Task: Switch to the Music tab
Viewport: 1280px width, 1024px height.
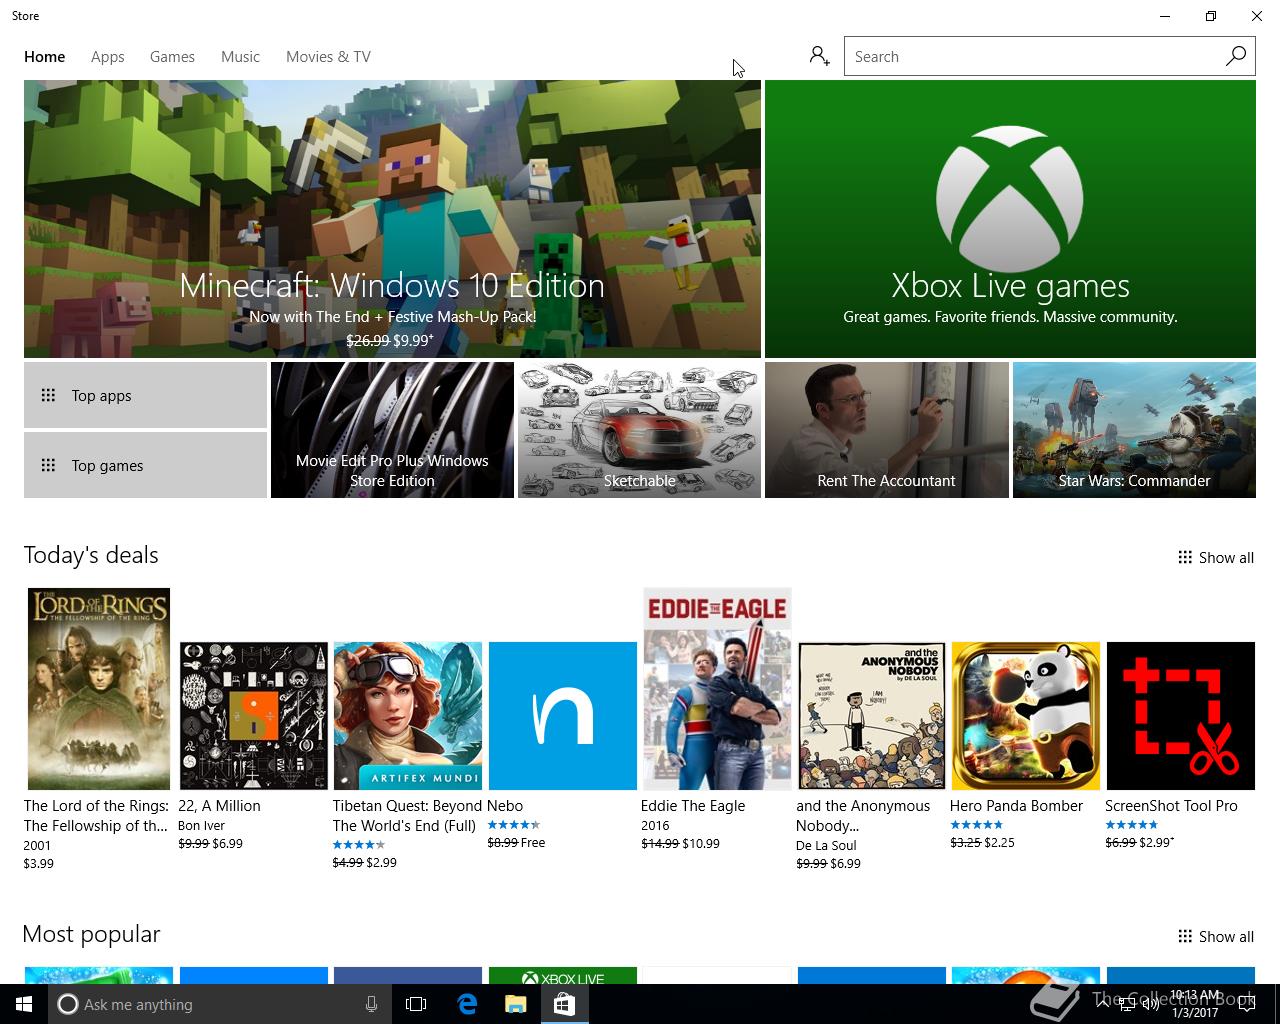Action: (240, 57)
